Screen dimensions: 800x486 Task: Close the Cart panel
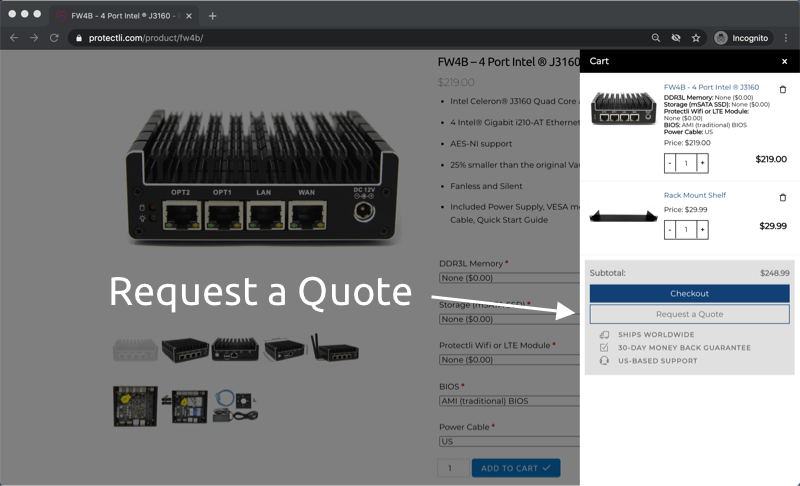[784, 61]
